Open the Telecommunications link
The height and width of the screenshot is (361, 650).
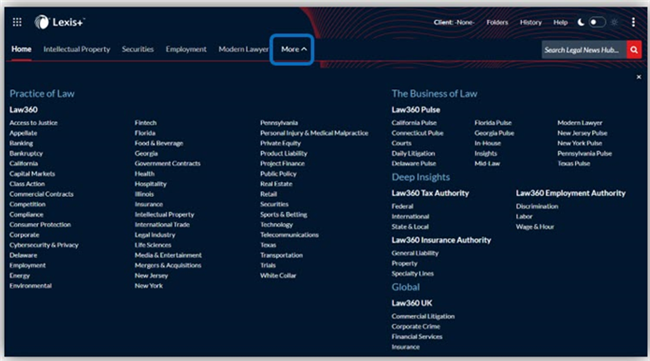click(x=289, y=235)
